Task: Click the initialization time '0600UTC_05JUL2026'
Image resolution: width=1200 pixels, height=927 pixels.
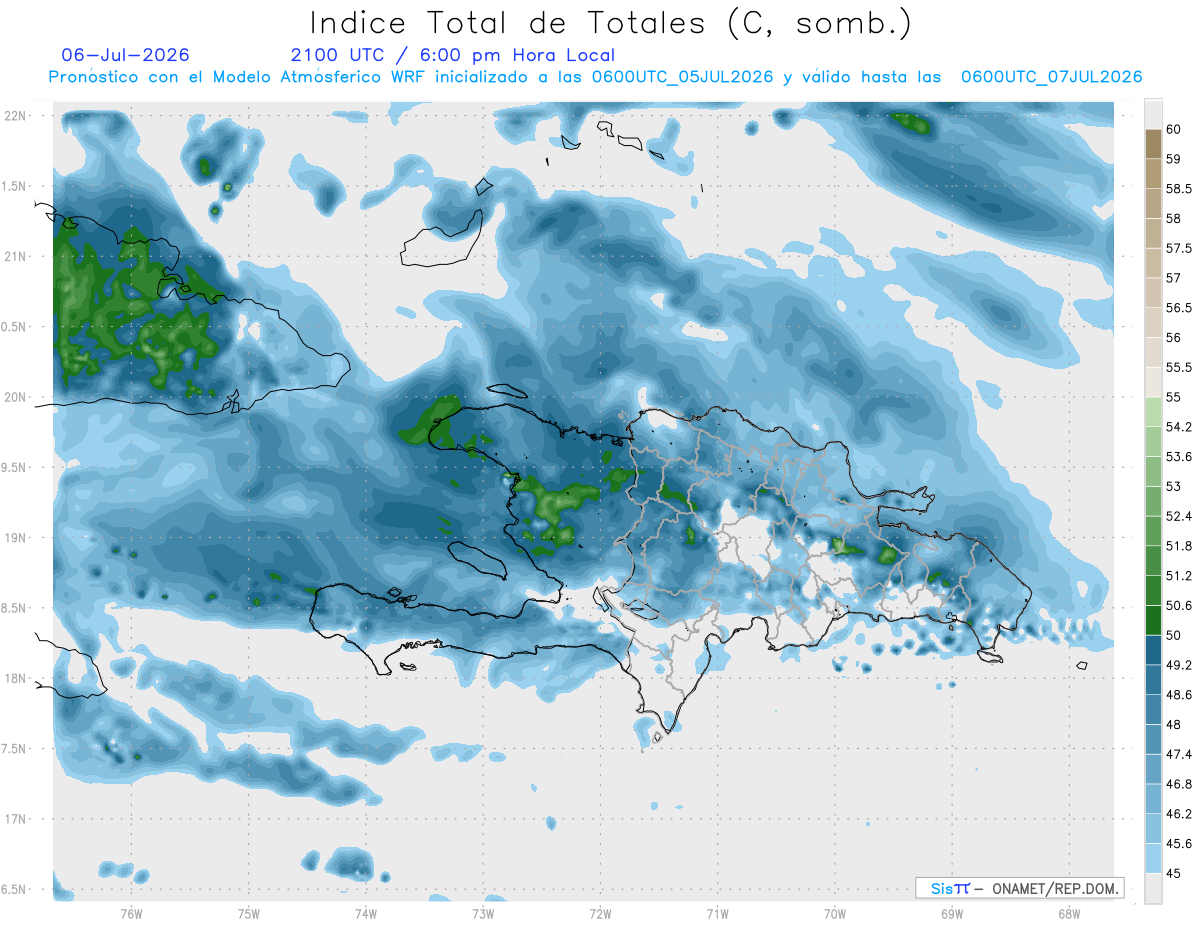Action: click(682, 77)
